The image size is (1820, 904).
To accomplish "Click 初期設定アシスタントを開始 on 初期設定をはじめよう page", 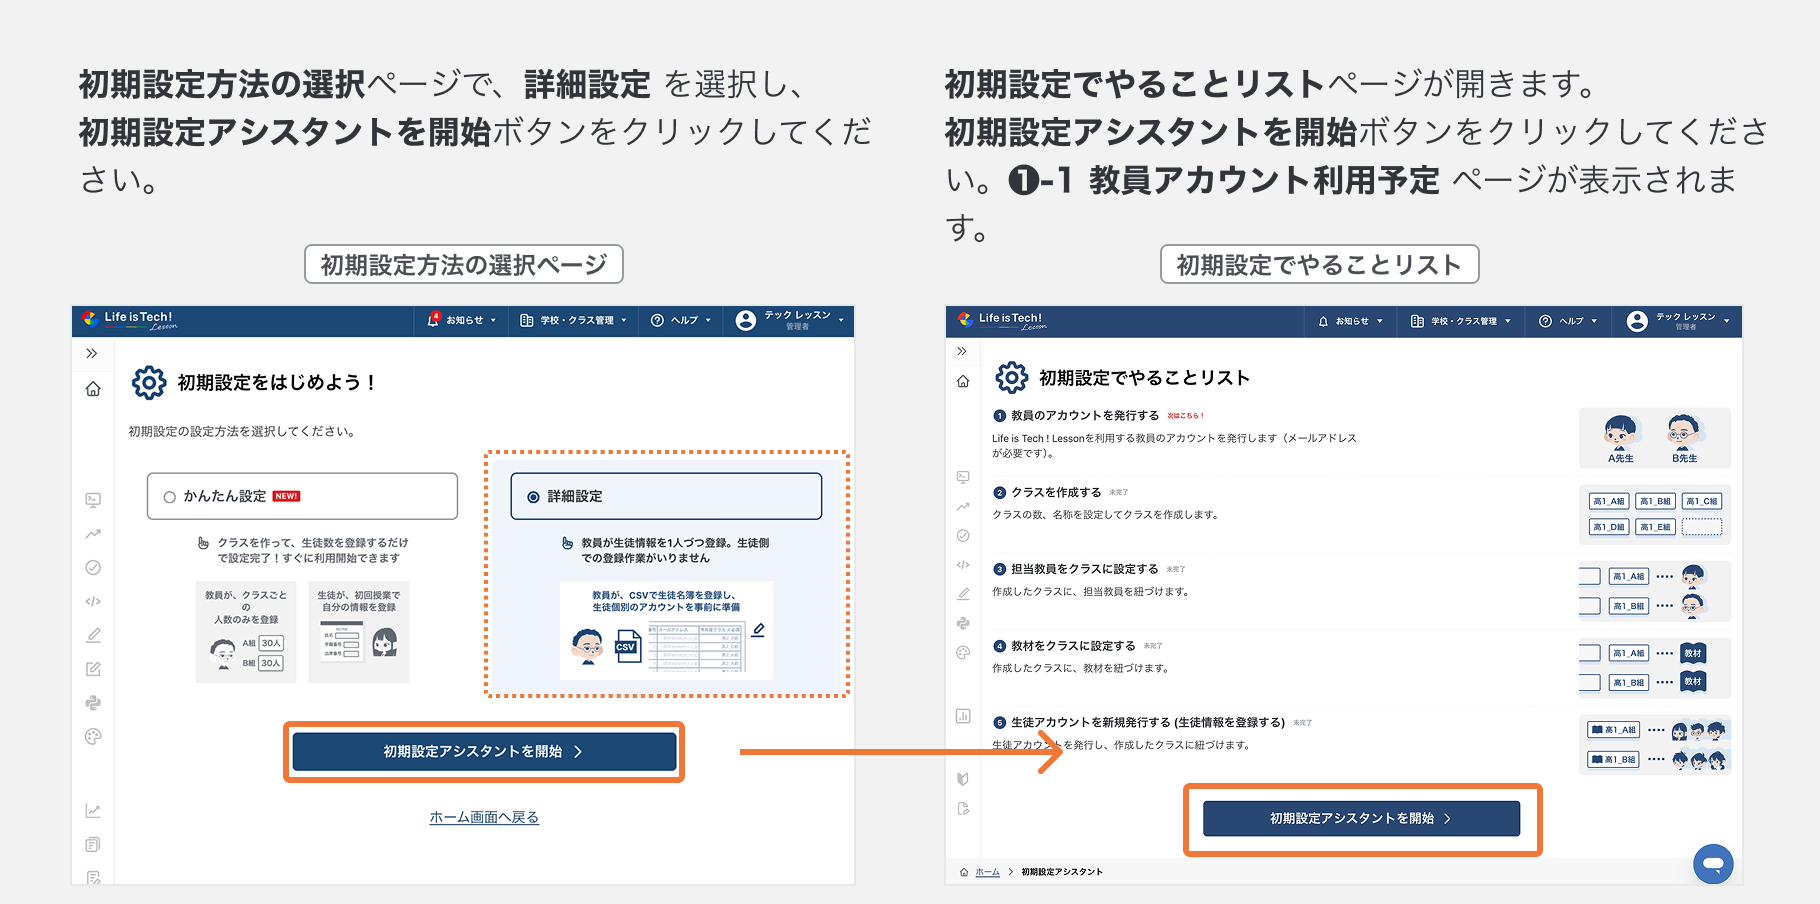I will click(x=484, y=751).
